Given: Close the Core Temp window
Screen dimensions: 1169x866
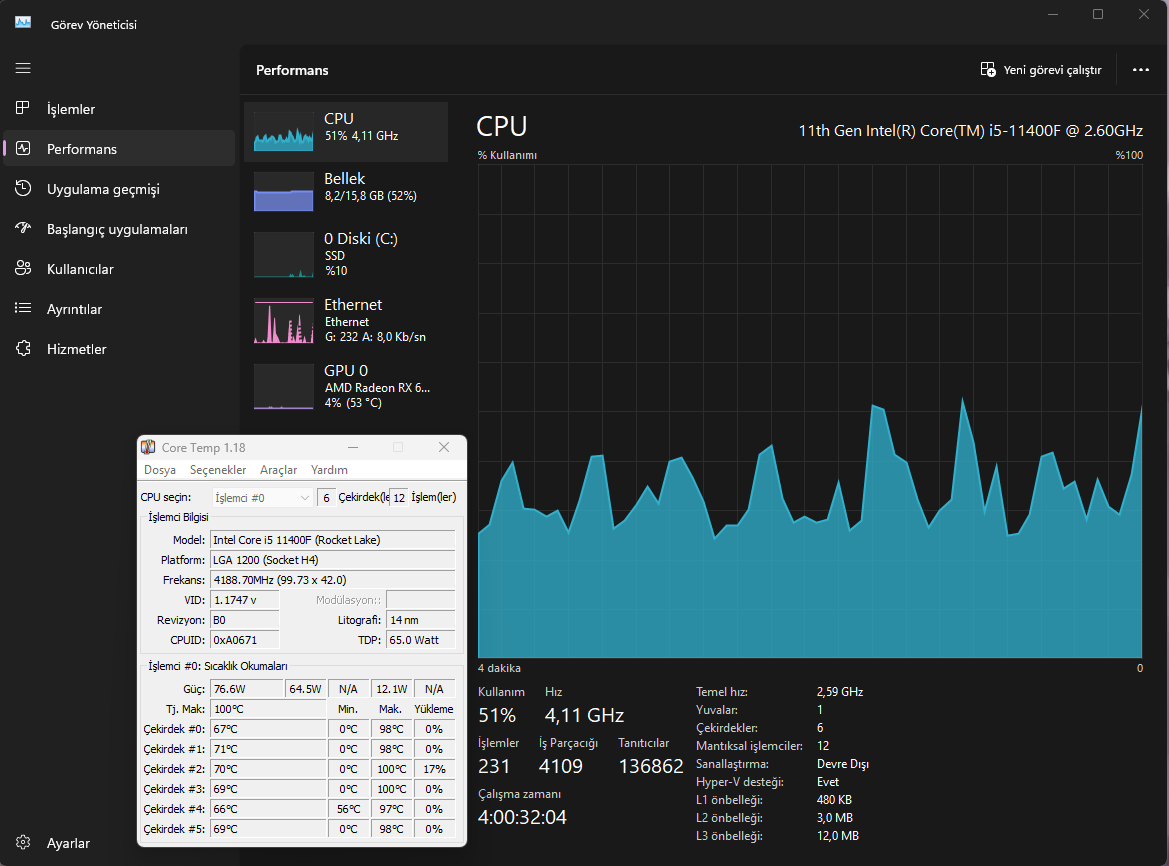Looking at the screenshot, I should (444, 447).
